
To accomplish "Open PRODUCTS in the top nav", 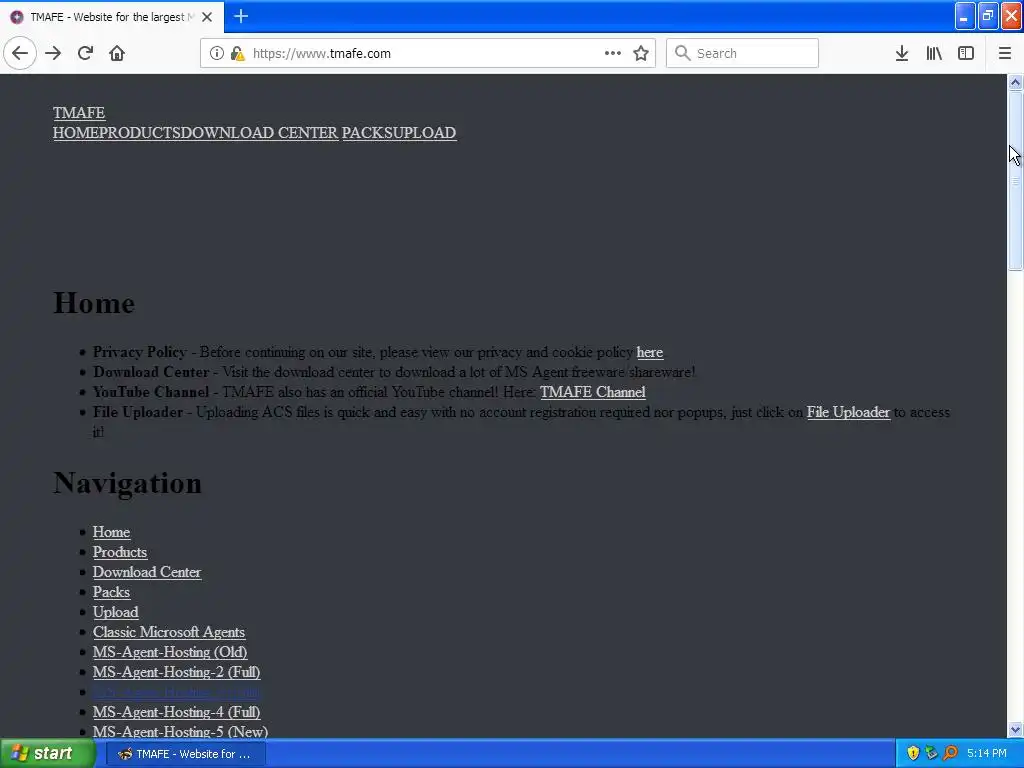I will coord(140,133).
